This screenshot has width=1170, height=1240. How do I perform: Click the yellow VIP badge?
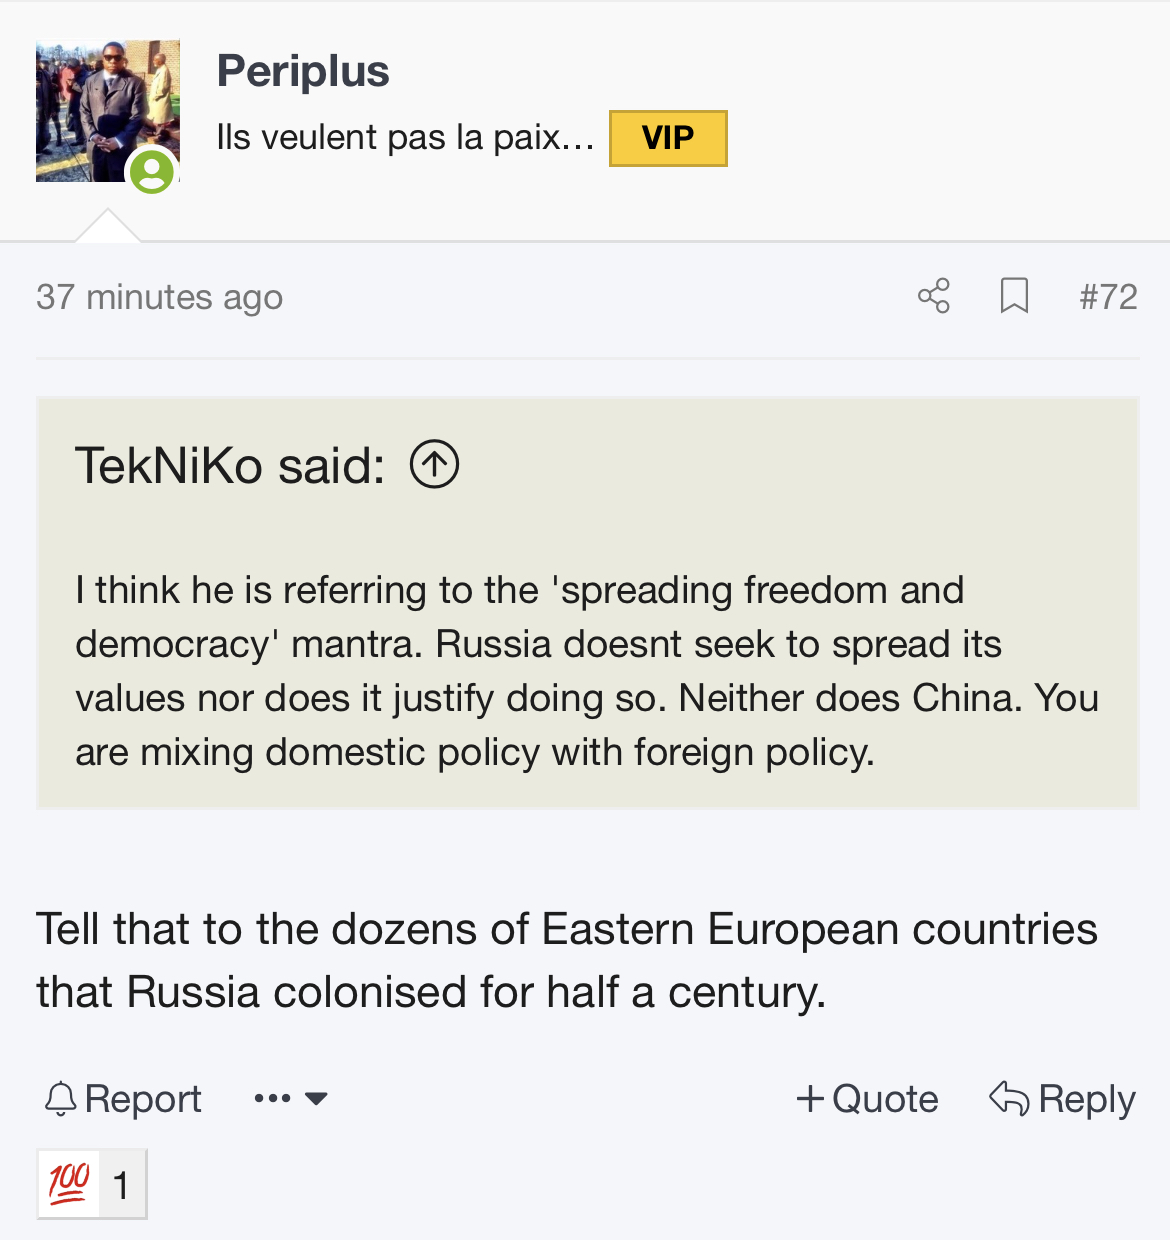pos(668,138)
